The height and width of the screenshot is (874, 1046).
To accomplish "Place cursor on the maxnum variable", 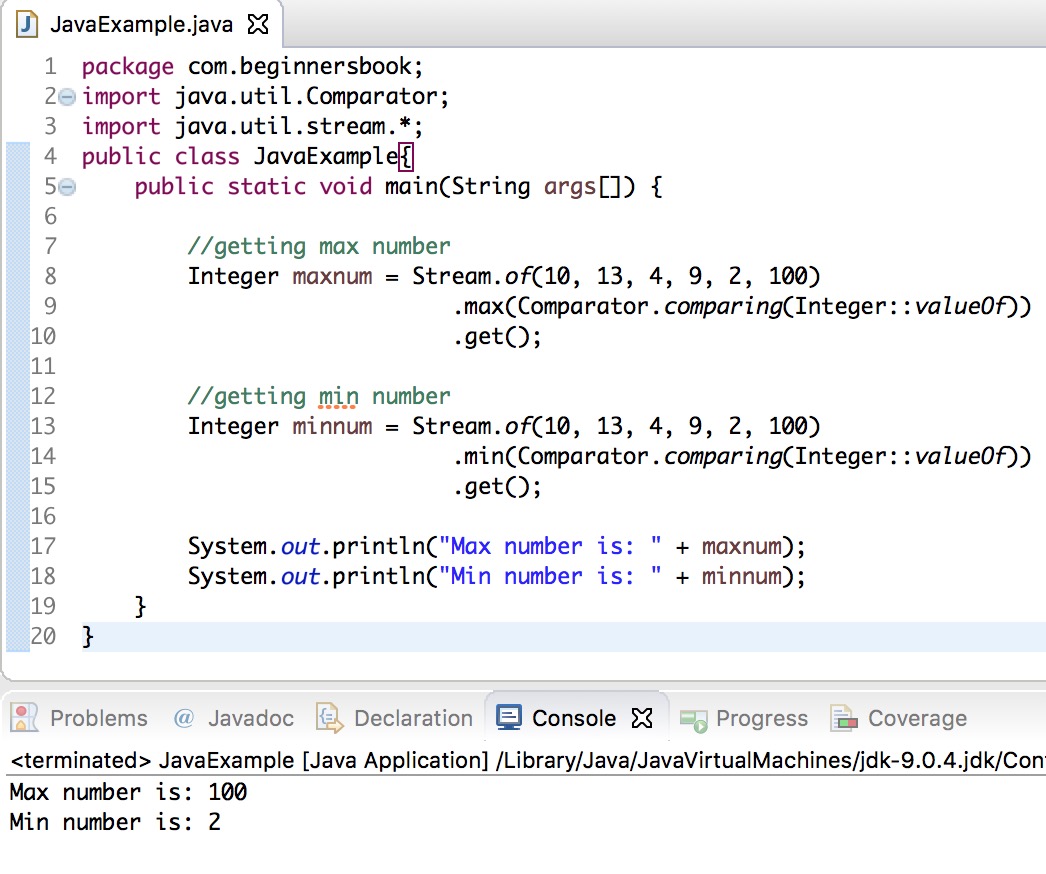I will click(331, 276).
